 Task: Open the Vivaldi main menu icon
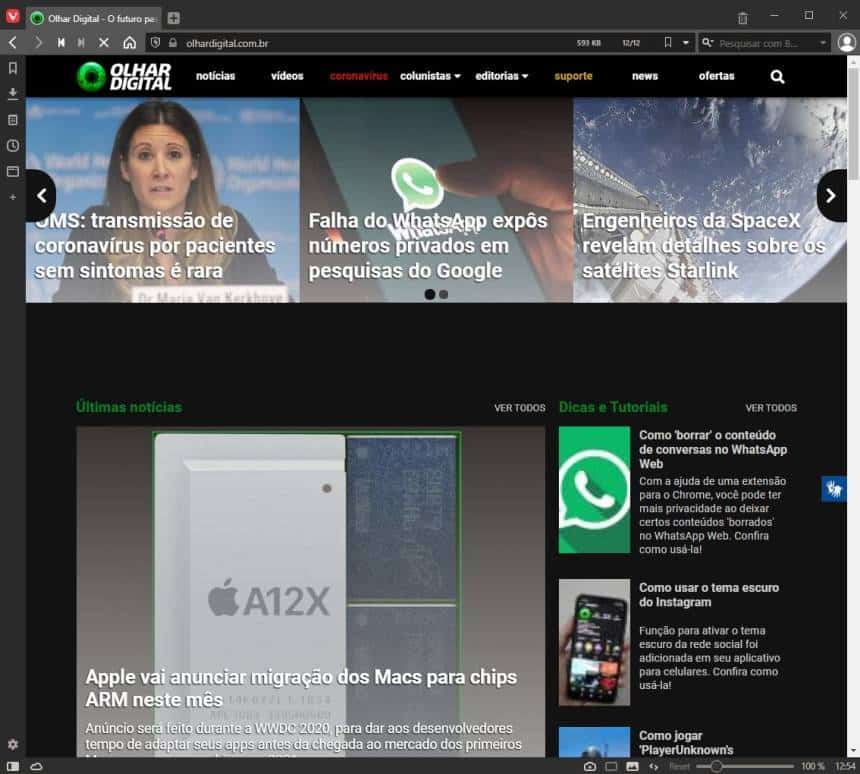12,16
